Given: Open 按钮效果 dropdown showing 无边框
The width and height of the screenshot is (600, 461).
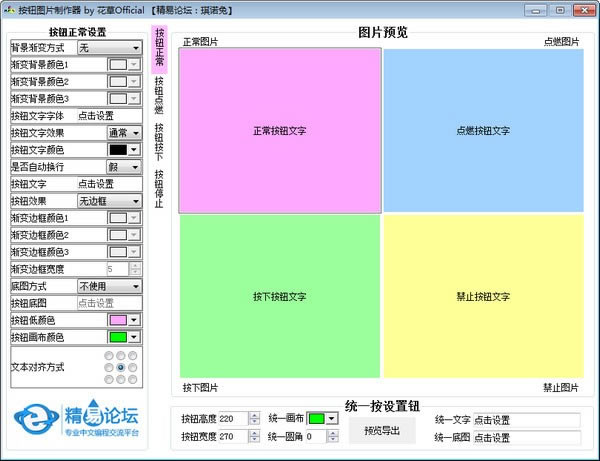Looking at the screenshot, I should (109, 201).
